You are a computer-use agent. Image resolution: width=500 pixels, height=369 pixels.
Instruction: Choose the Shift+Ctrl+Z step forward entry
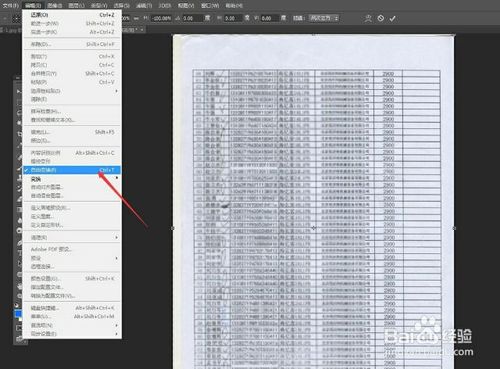coord(72,23)
